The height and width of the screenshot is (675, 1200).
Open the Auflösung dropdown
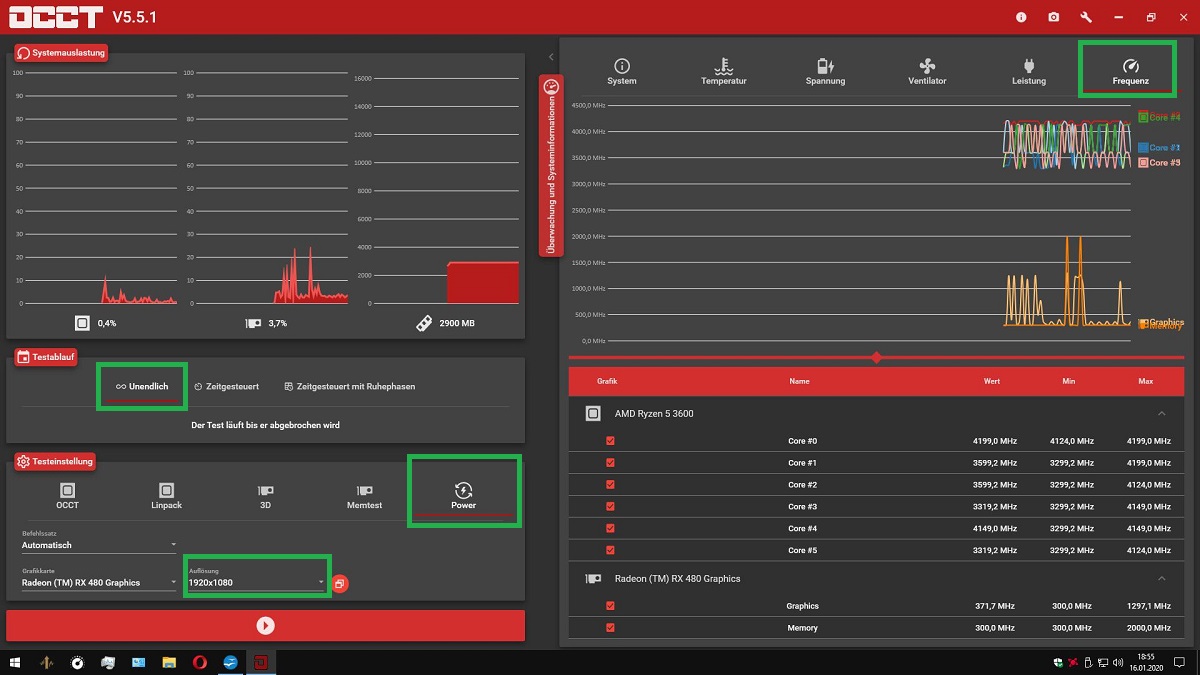pyautogui.click(x=256, y=582)
